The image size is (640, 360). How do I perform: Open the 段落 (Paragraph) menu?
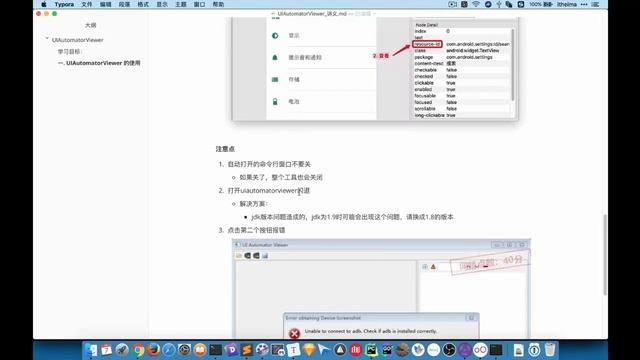(x=124, y=4)
